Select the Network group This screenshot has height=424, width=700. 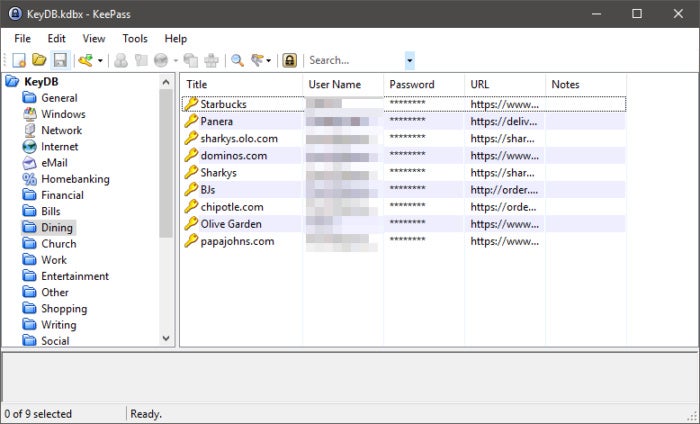(61, 130)
